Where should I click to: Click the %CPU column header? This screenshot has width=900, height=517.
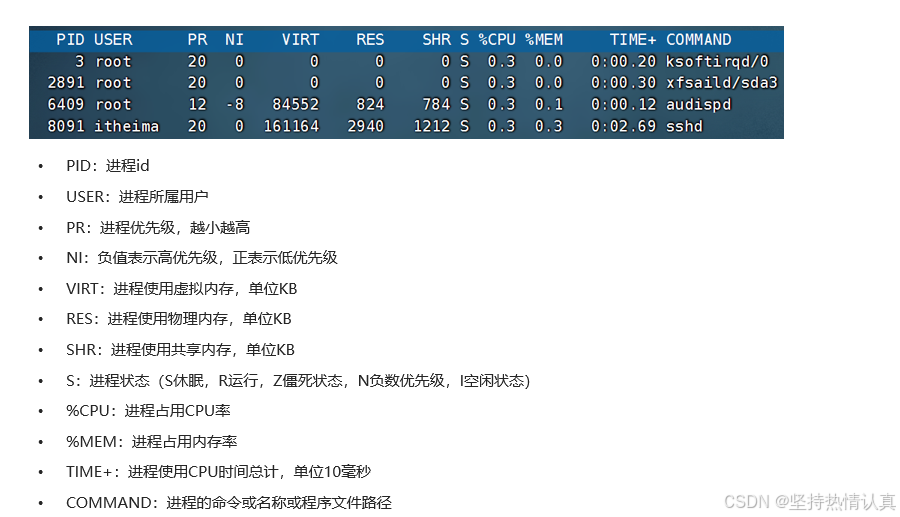pos(497,40)
